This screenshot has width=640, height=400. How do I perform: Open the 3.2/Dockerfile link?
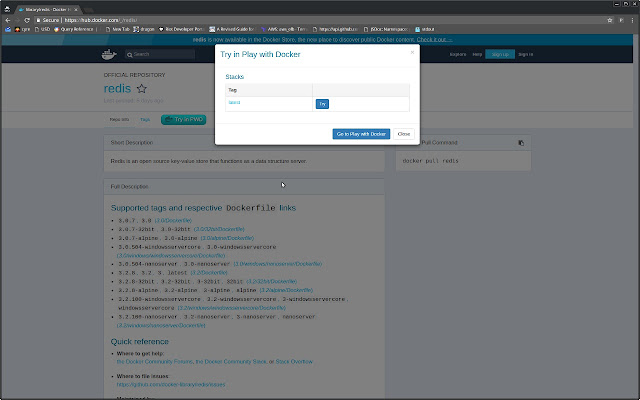pyautogui.click(x=209, y=273)
